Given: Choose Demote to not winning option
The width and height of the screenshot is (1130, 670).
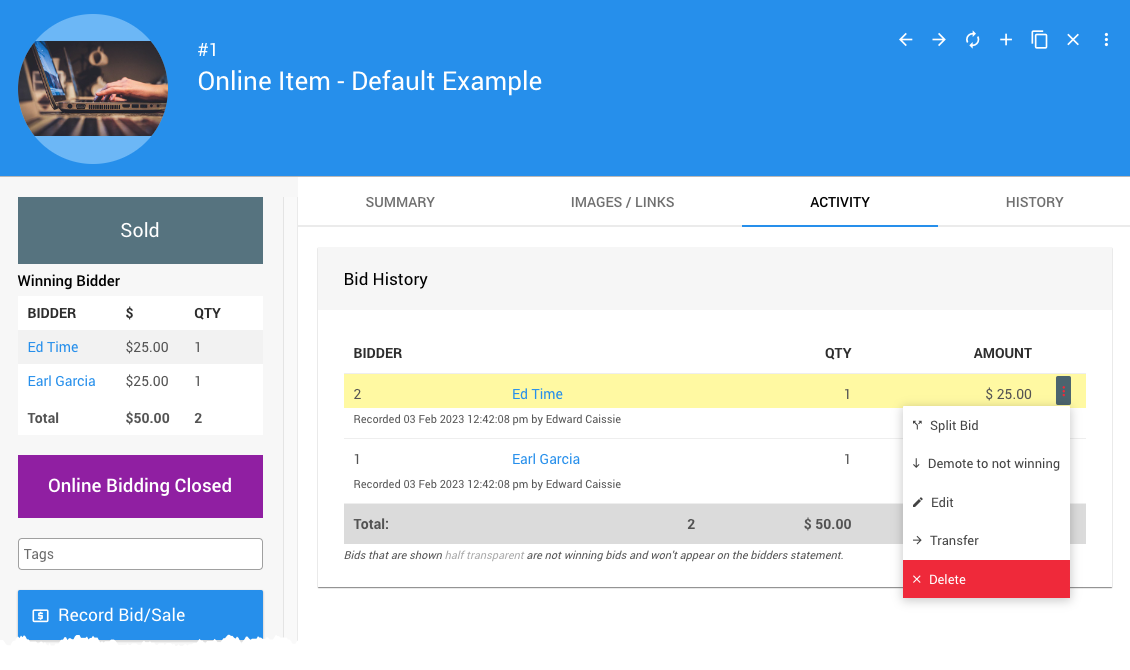Looking at the screenshot, I should (993, 464).
